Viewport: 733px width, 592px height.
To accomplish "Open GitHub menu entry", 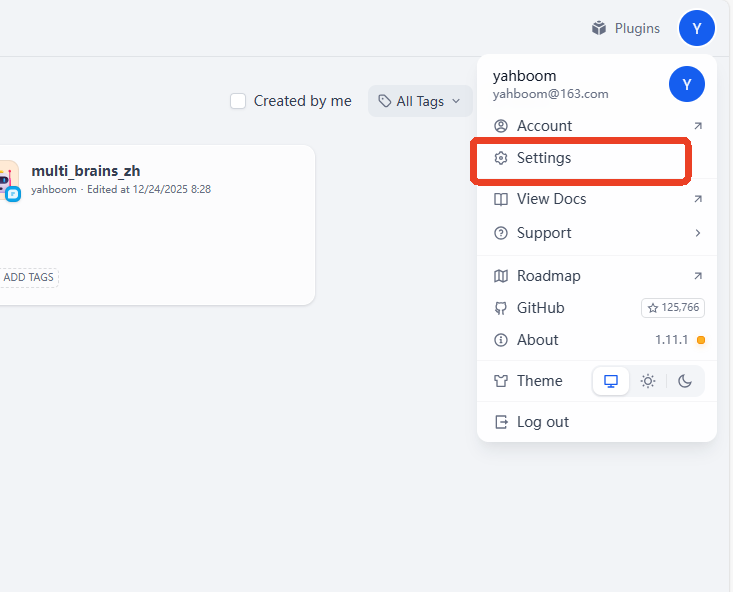I will 597,308.
